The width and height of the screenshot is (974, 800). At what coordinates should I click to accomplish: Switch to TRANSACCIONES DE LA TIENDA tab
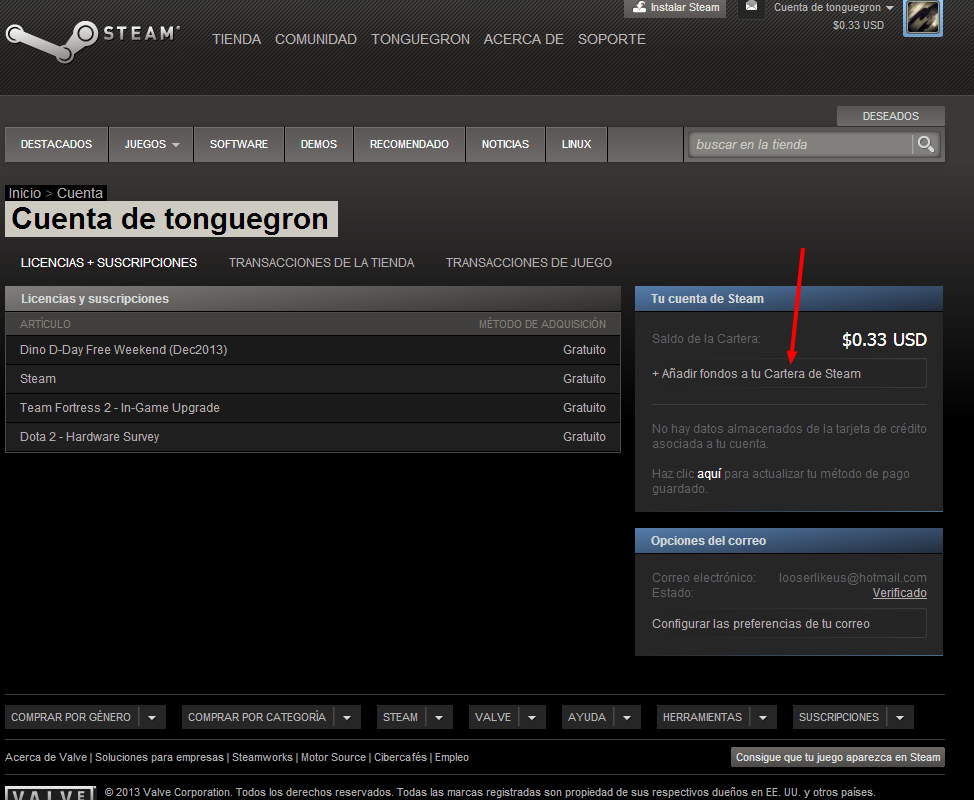322,263
